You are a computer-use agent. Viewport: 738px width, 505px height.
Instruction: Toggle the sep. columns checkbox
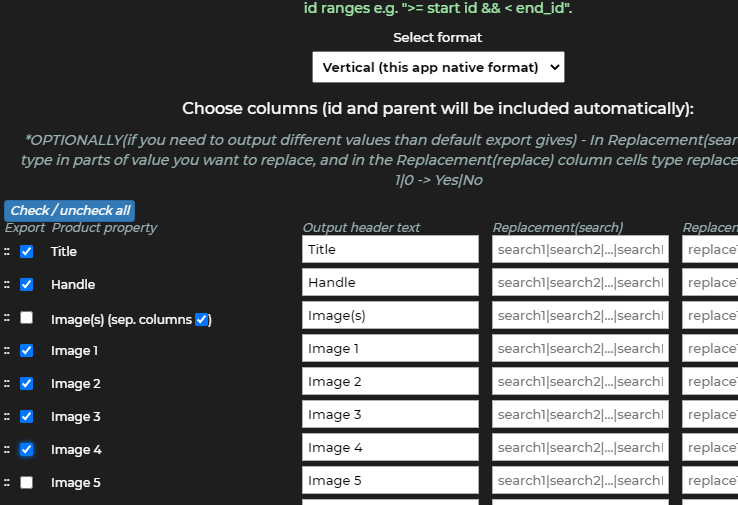point(202,320)
